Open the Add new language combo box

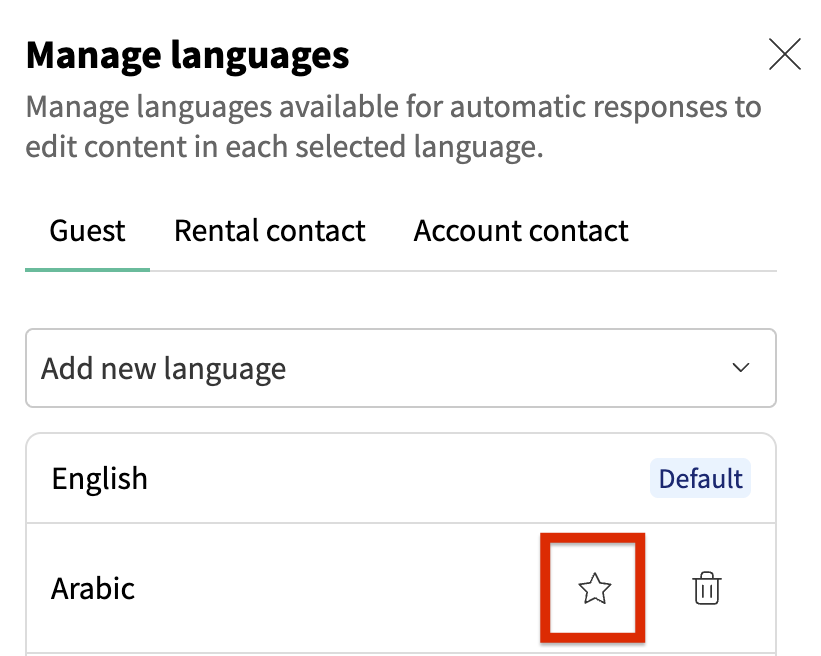pos(400,368)
